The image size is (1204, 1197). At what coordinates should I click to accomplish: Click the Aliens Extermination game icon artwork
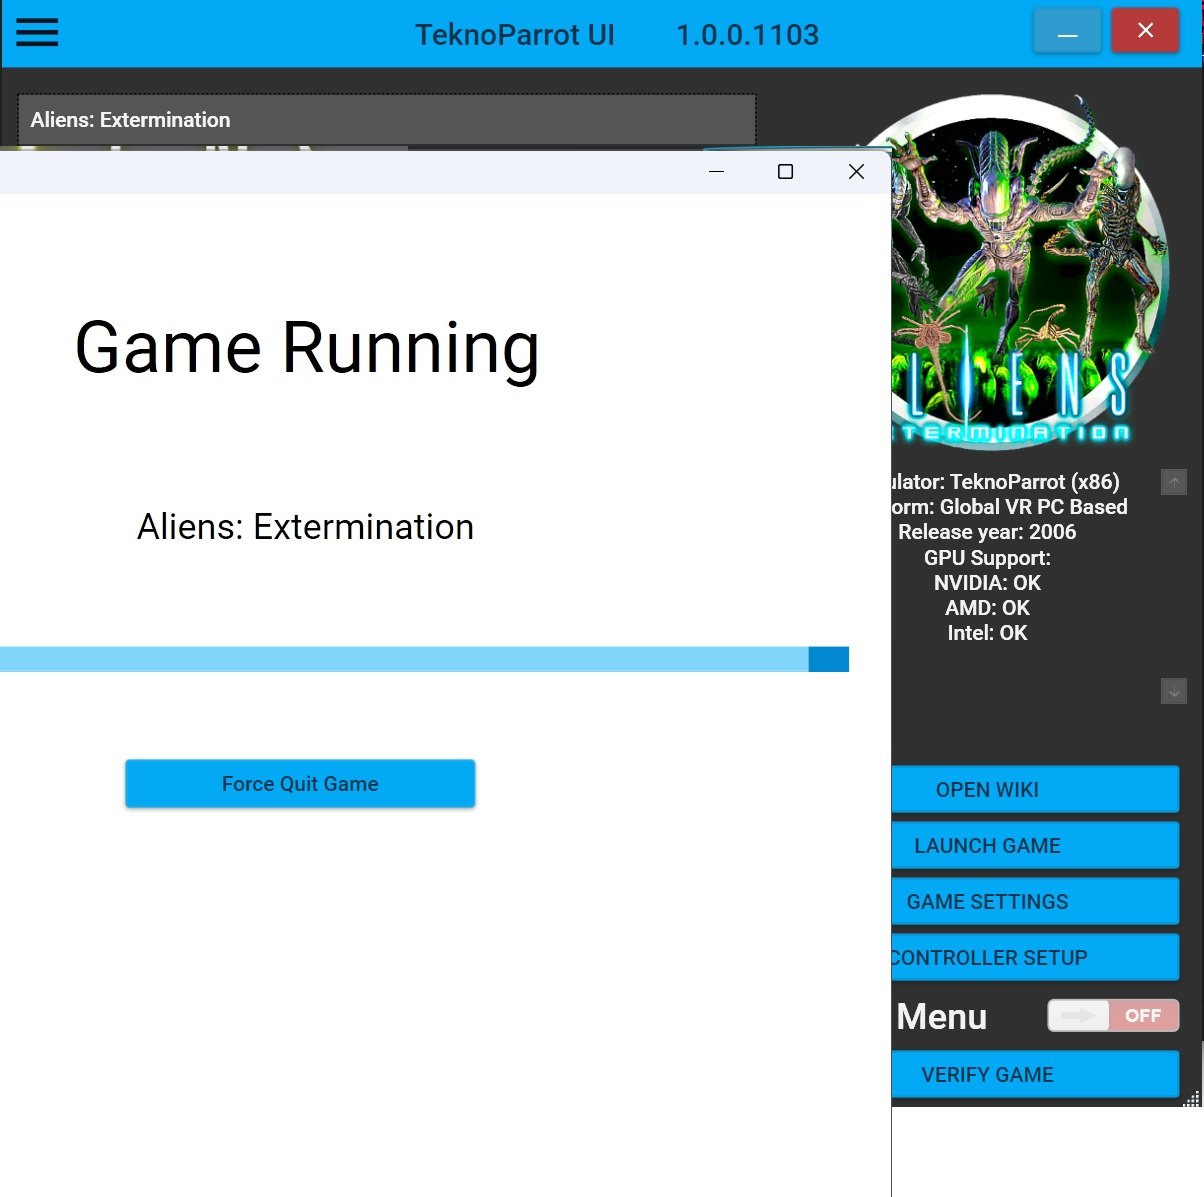point(1030,270)
